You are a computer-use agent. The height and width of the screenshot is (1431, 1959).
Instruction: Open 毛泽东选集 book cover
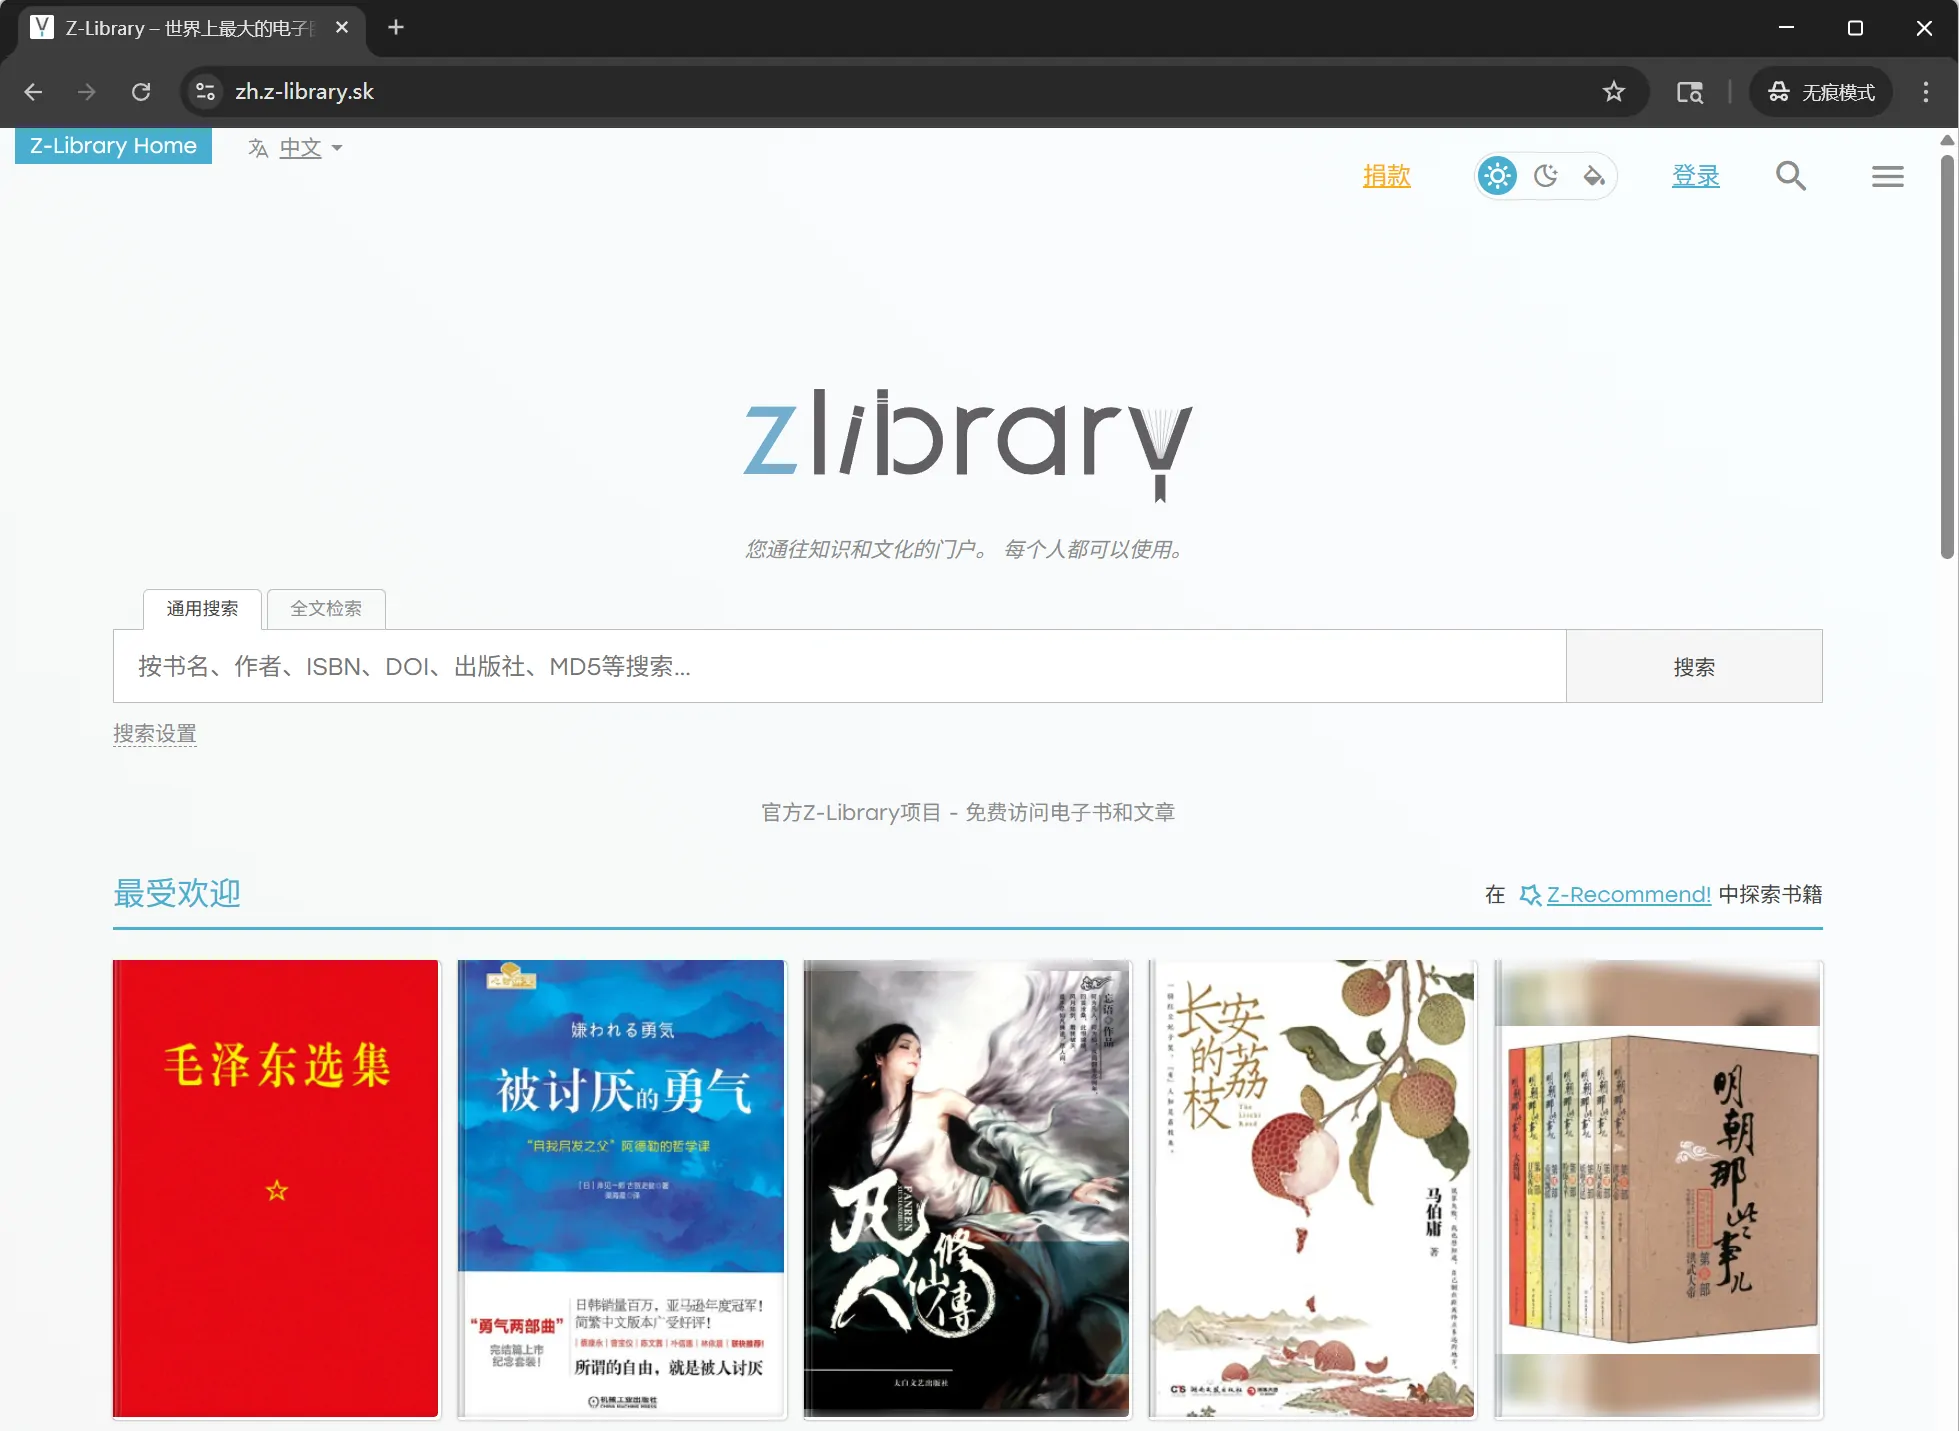coord(276,1189)
